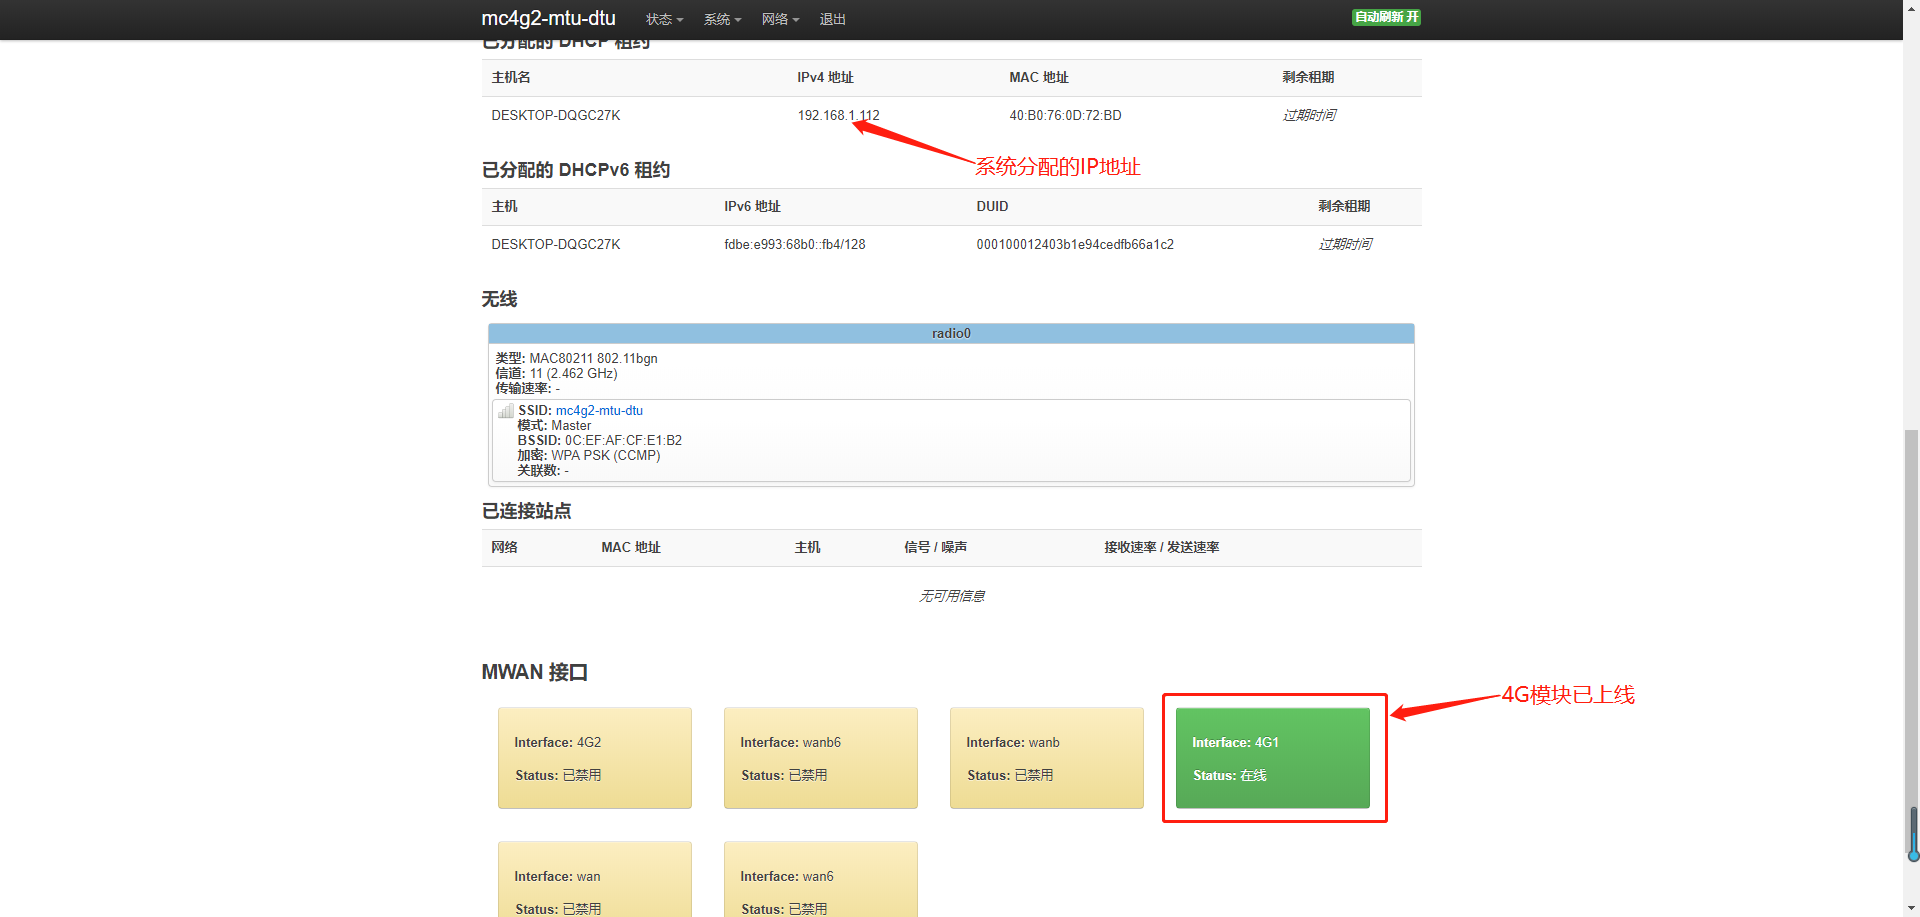Click the 加密 WPA PSK (CCMP) line
Screen dimensions: 1920x917
588,455
